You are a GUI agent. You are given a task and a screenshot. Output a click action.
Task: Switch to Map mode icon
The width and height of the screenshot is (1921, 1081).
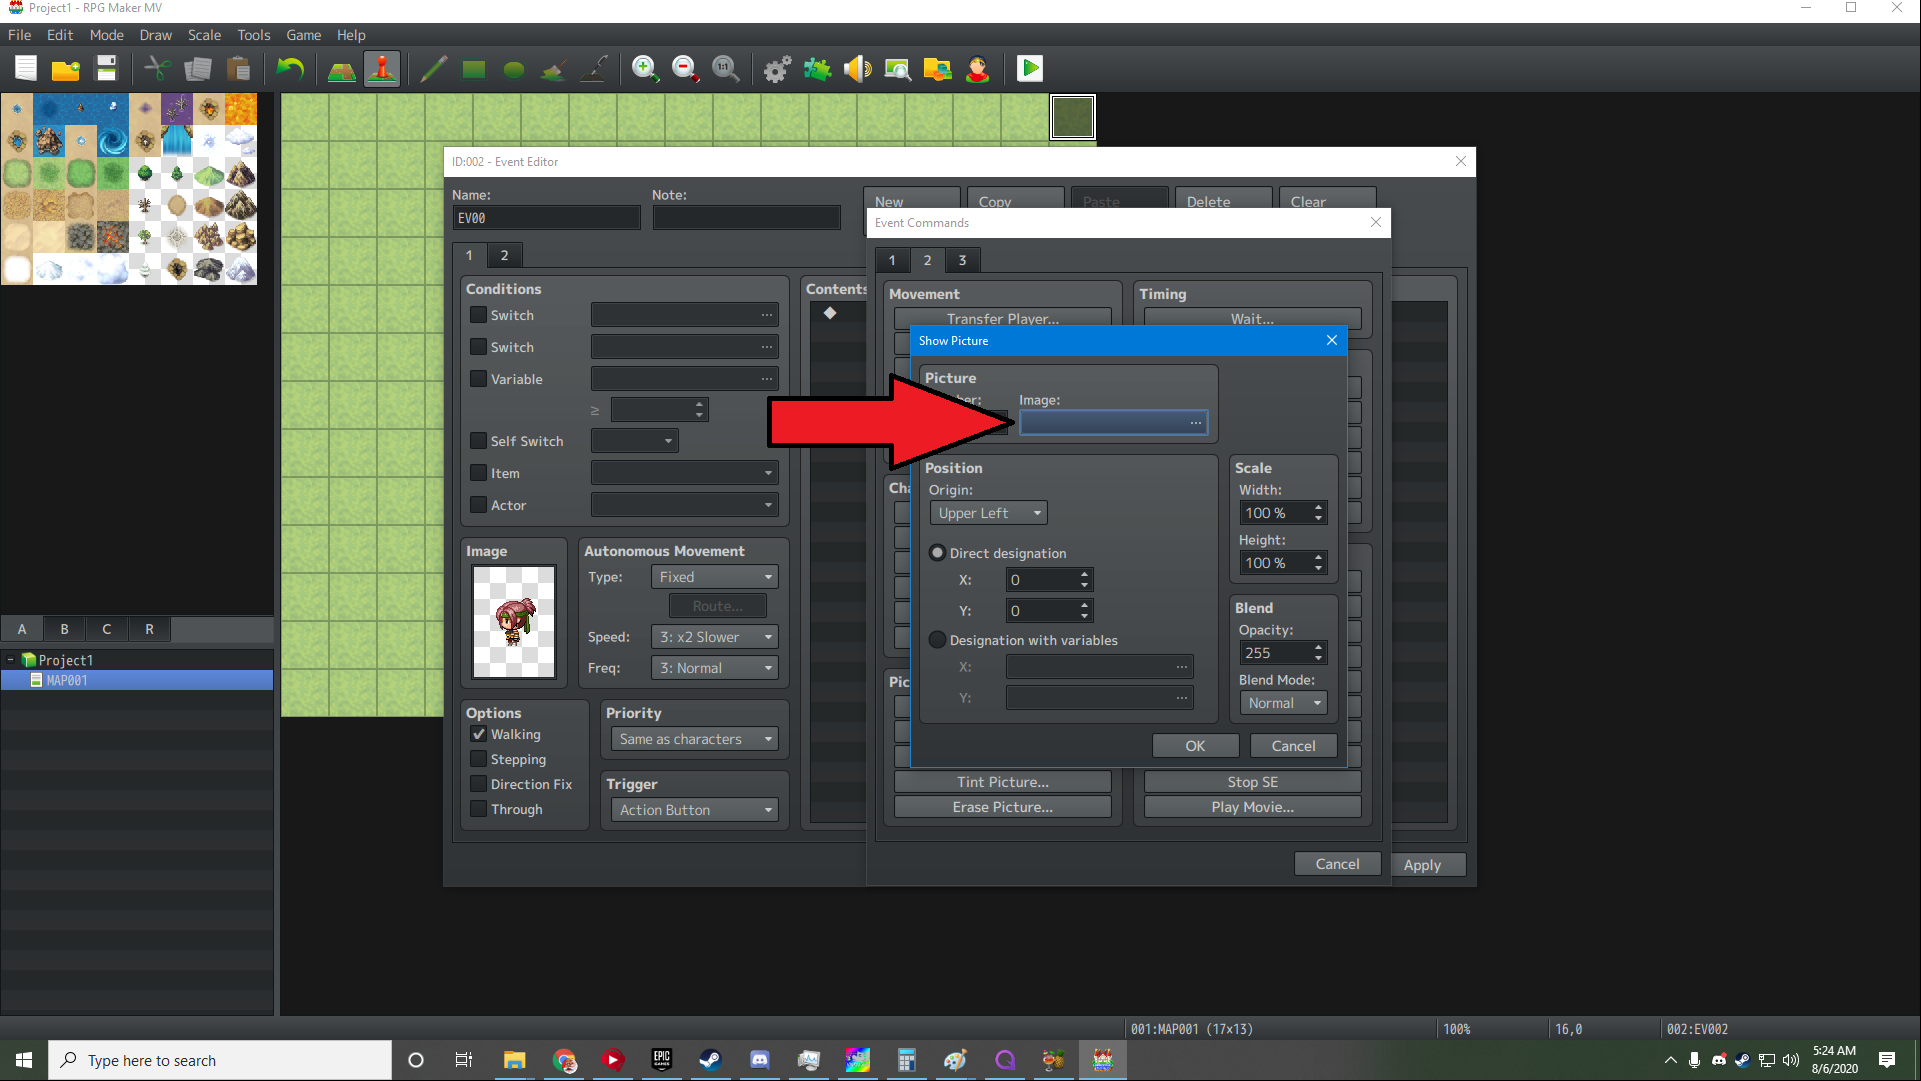pyautogui.click(x=342, y=68)
